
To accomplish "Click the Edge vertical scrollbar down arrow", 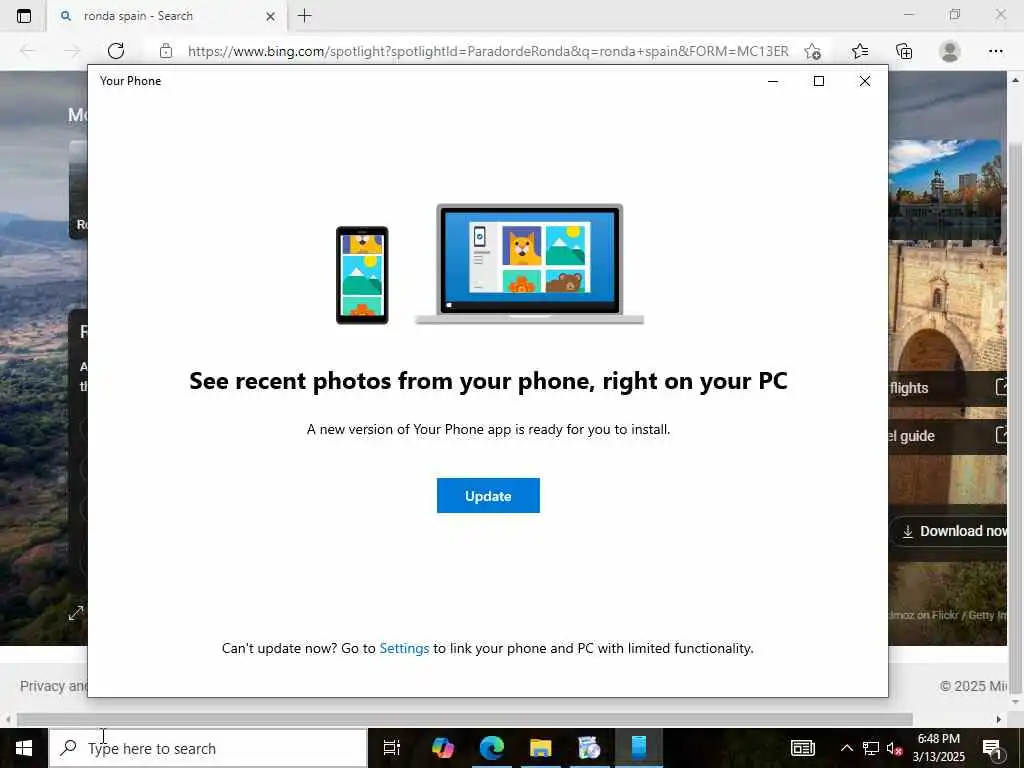I will pos(1016,702).
